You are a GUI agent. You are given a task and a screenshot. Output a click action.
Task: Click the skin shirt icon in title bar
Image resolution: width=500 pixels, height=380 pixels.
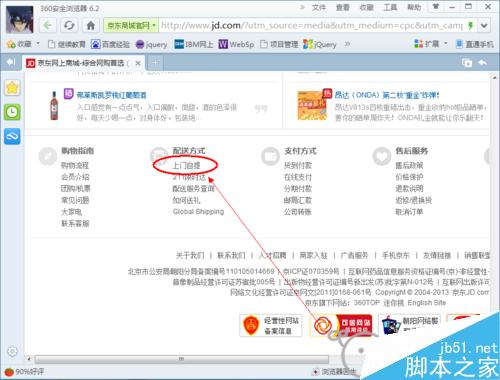[436, 6]
